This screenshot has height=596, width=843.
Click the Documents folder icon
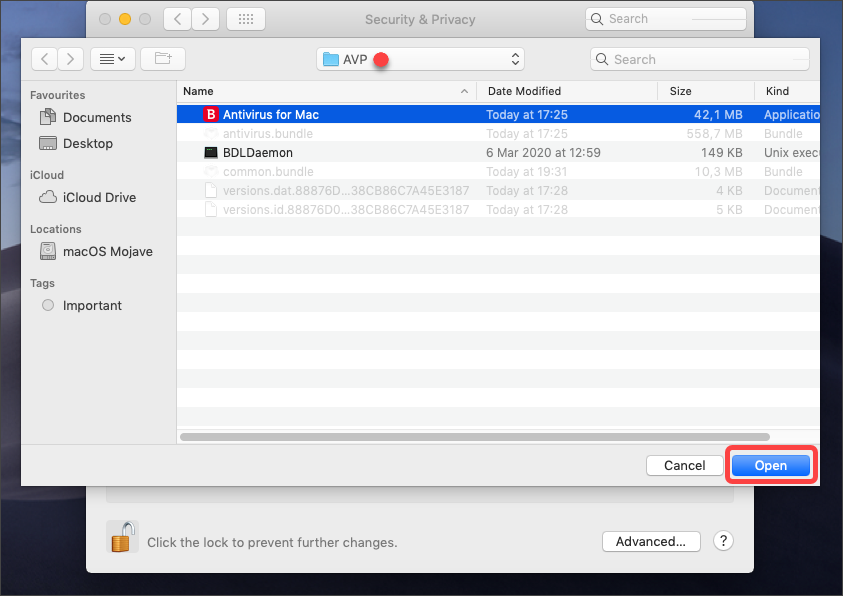click(48, 117)
